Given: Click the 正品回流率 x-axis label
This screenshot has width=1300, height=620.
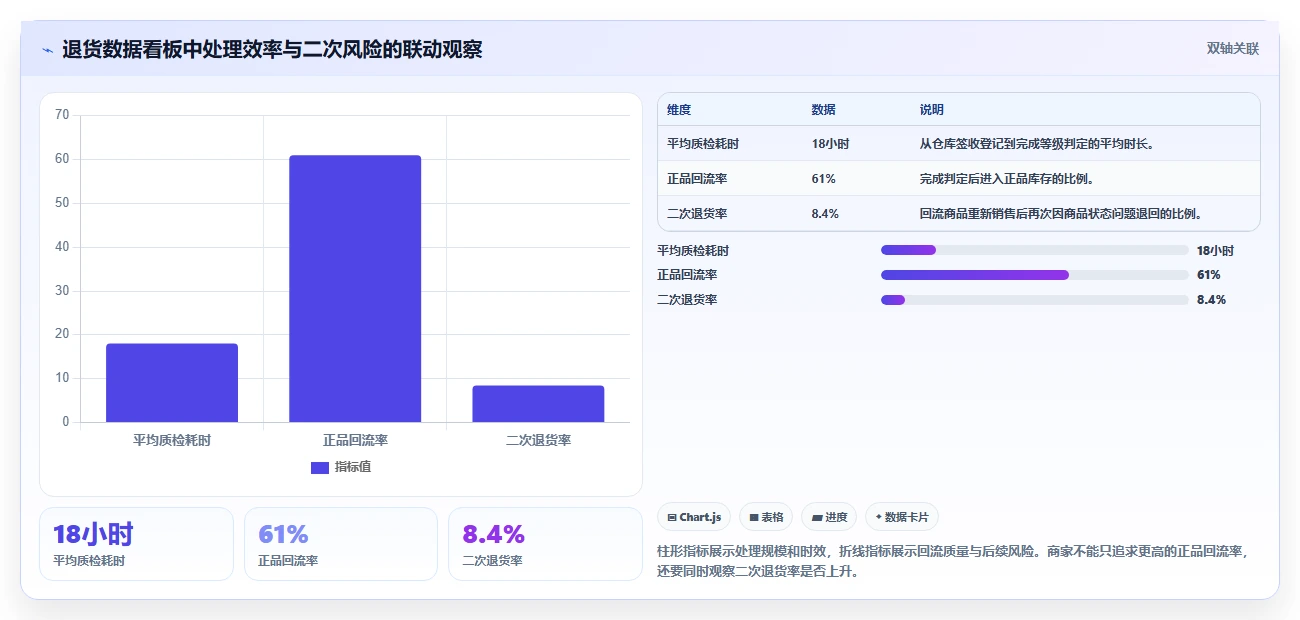Looking at the screenshot, I should coord(355,440).
